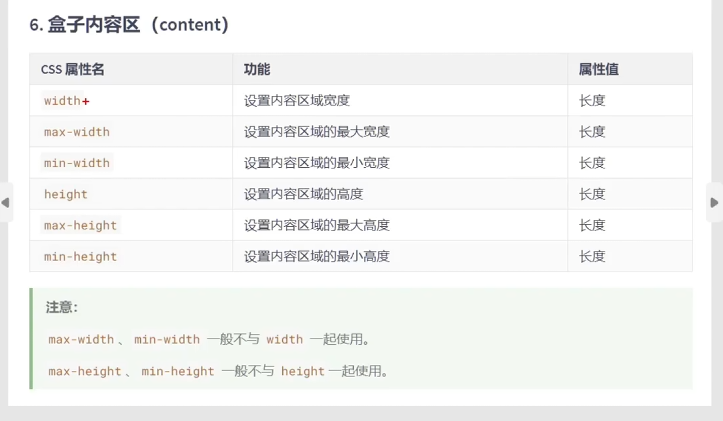The height and width of the screenshot is (421, 723).
Task: Click 'width' code in the note
Action: pyautogui.click(x=284, y=339)
